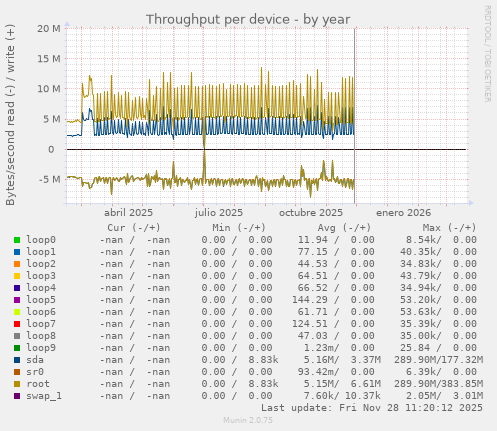Click the loop1 blue color swatch
The height and width of the screenshot is (431, 497).
coord(17,252)
